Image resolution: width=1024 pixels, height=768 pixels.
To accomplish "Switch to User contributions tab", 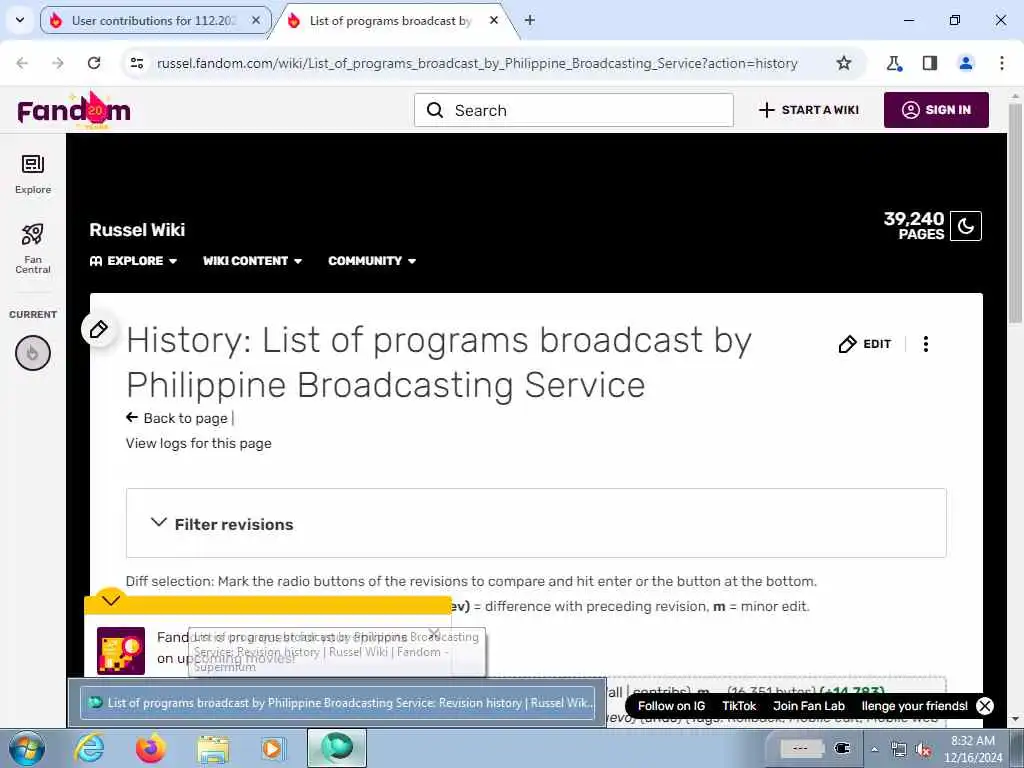I will 155,20.
